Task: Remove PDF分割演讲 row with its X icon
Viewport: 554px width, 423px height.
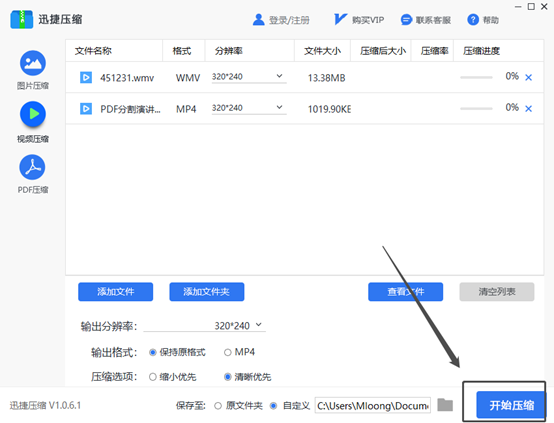Action: coord(529,108)
